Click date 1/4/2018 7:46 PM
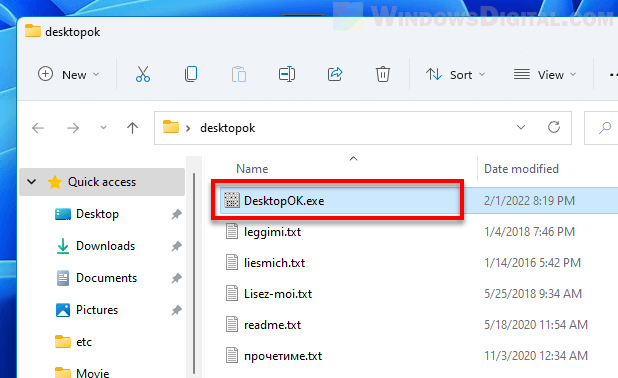Viewport: 618px width, 378px height. 529,232
